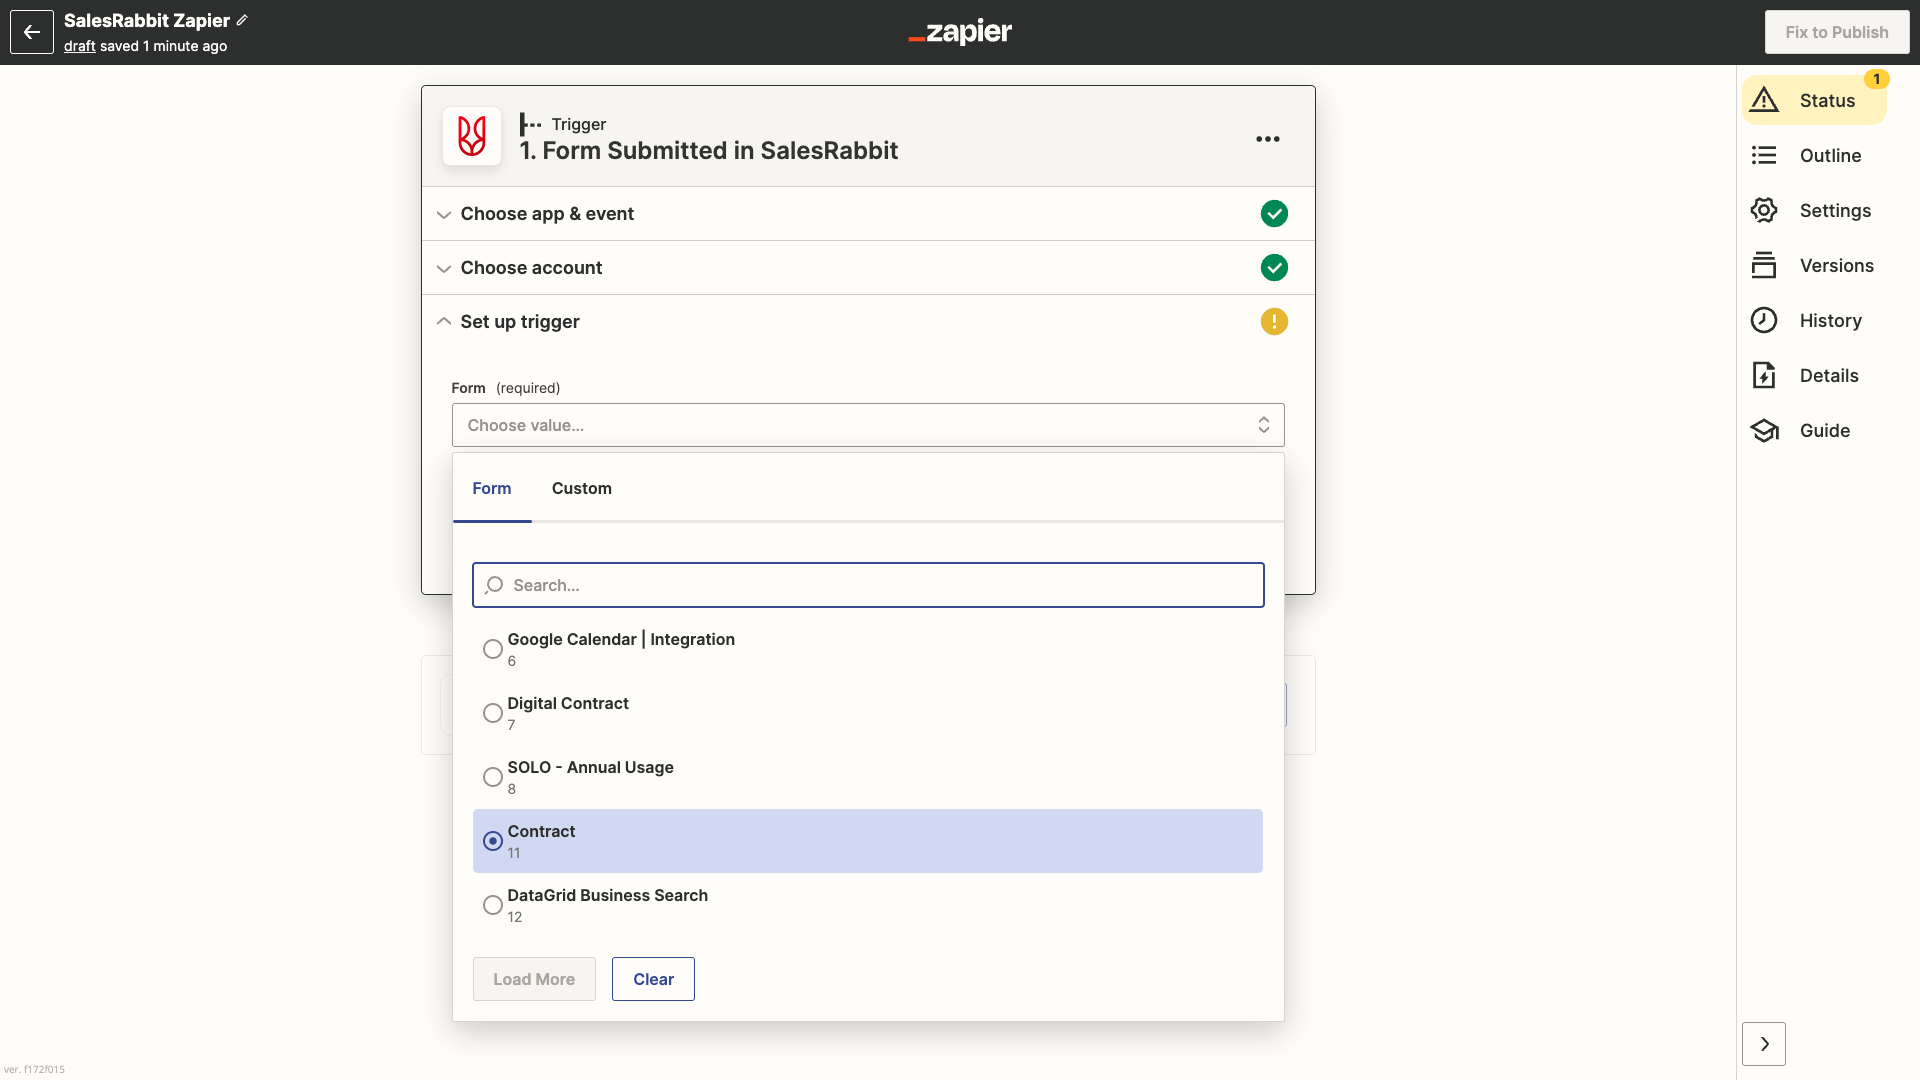
Task: Click the Guide graduation cap icon
Action: pyautogui.click(x=1764, y=430)
